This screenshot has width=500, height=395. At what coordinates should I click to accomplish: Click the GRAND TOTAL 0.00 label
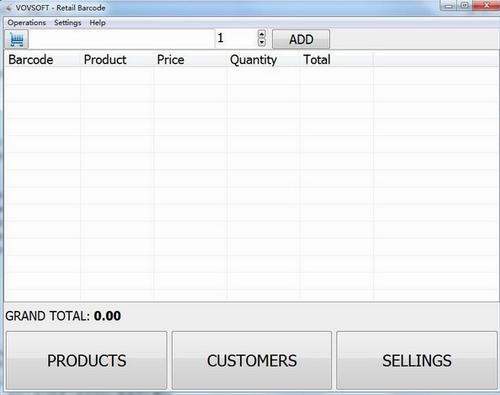point(63,316)
